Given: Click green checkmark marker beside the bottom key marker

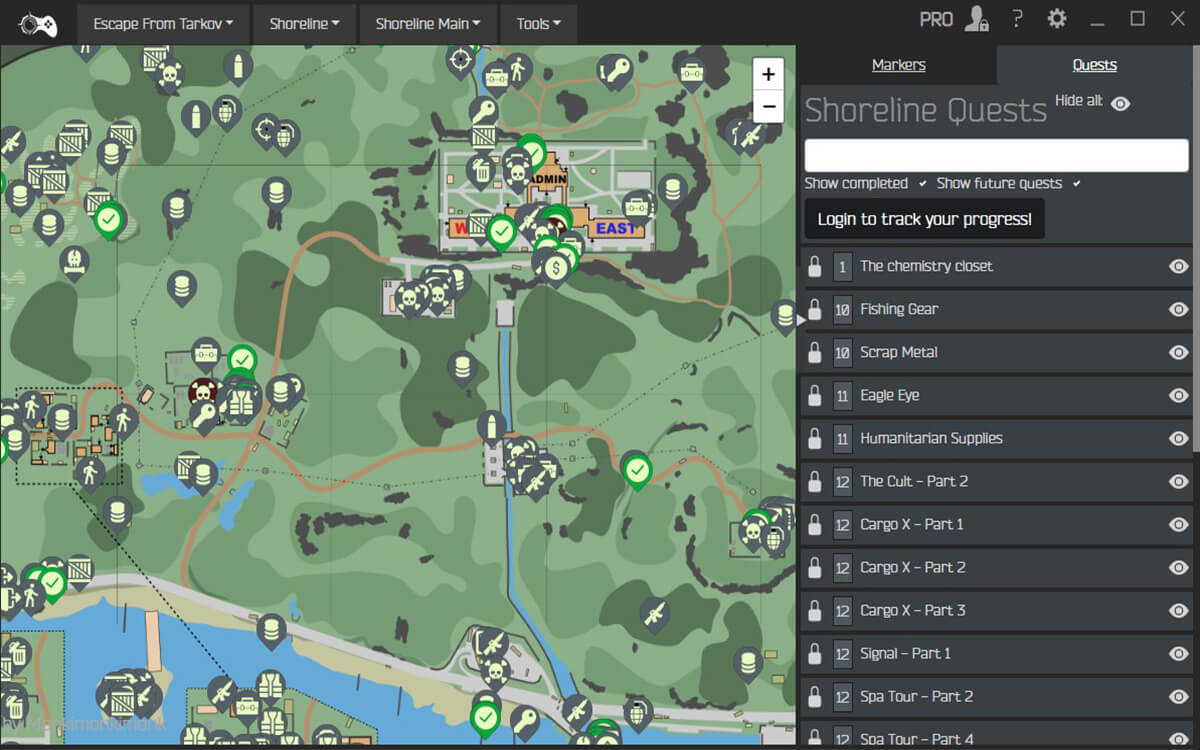Looking at the screenshot, I should tap(486, 717).
